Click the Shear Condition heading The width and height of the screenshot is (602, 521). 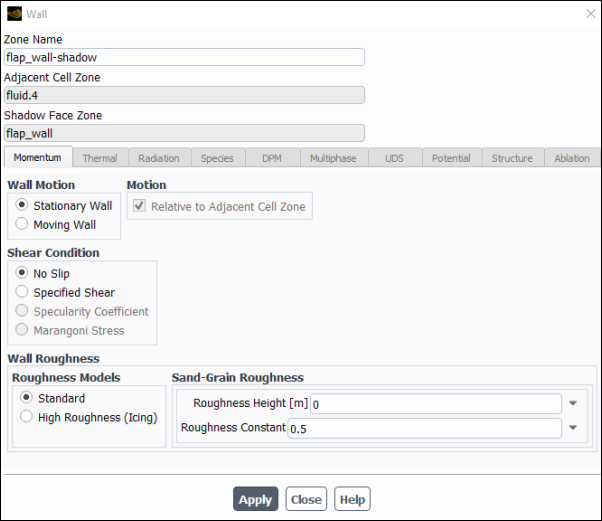(53, 253)
